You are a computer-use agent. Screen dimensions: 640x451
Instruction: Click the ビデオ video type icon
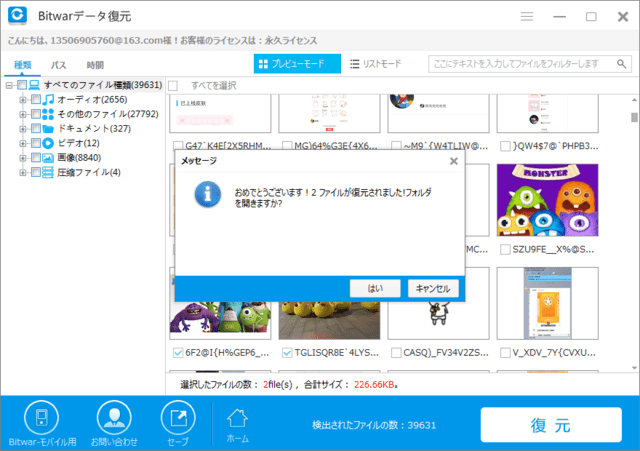48,143
